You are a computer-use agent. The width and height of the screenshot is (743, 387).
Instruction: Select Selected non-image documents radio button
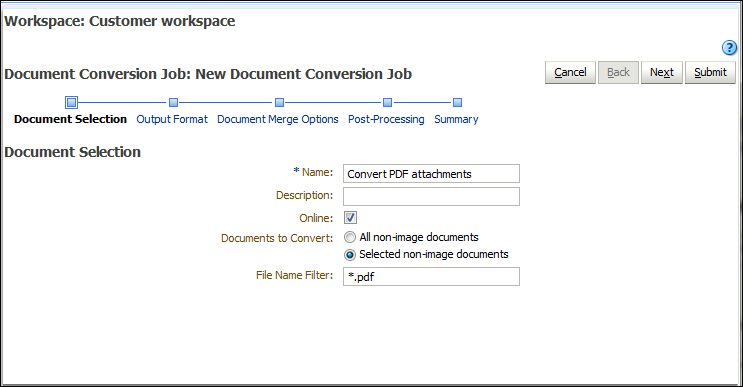(350, 255)
